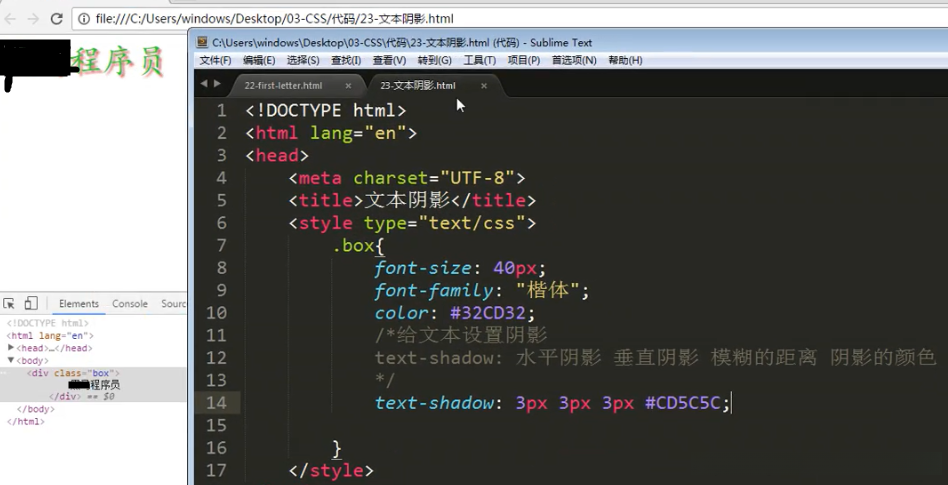Image resolution: width=948 pixels, height=485 pixels.
Task: Go forward in Chrome browser
Action: (x=33, y=19)
